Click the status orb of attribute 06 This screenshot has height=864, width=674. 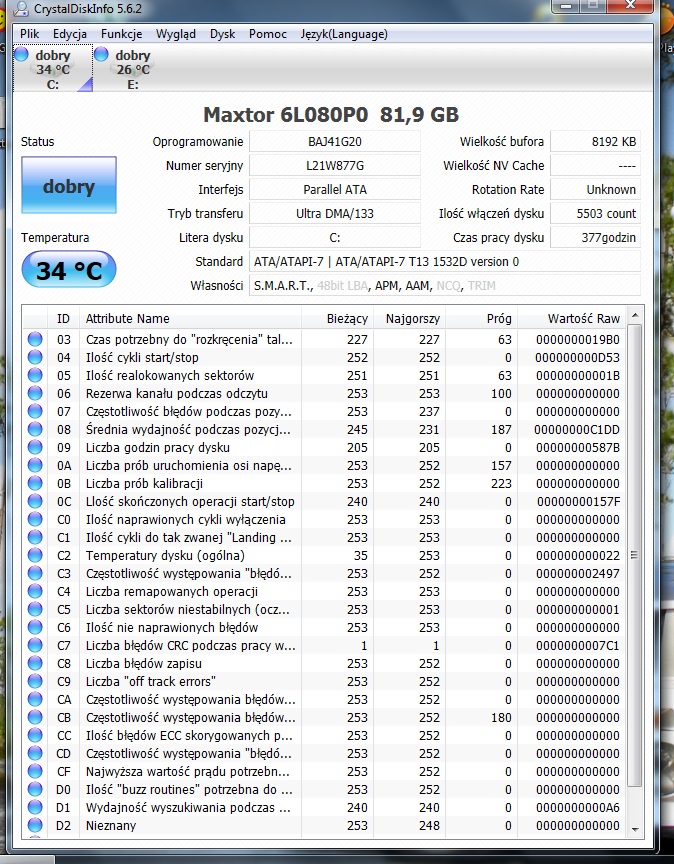(35, 393)
